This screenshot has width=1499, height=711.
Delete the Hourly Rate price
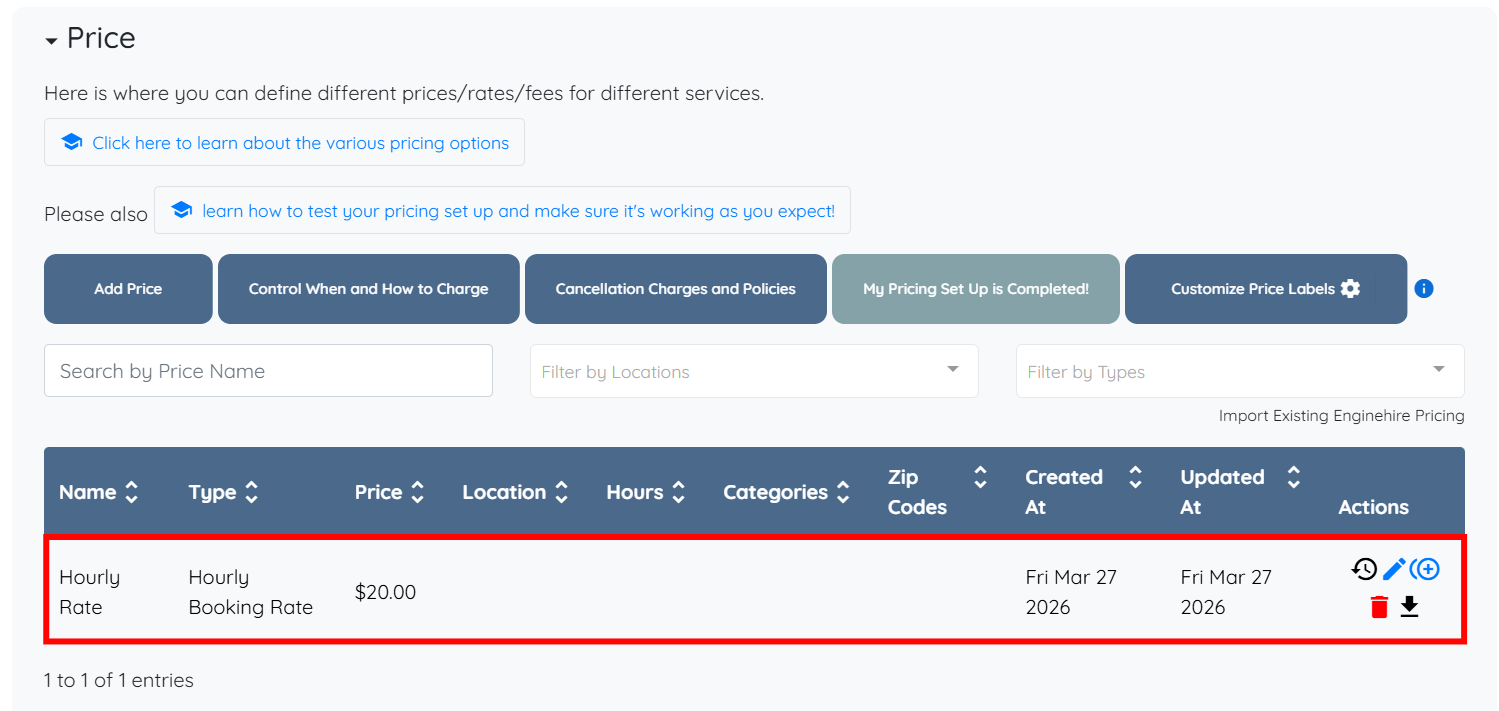tap(1379, 607)
